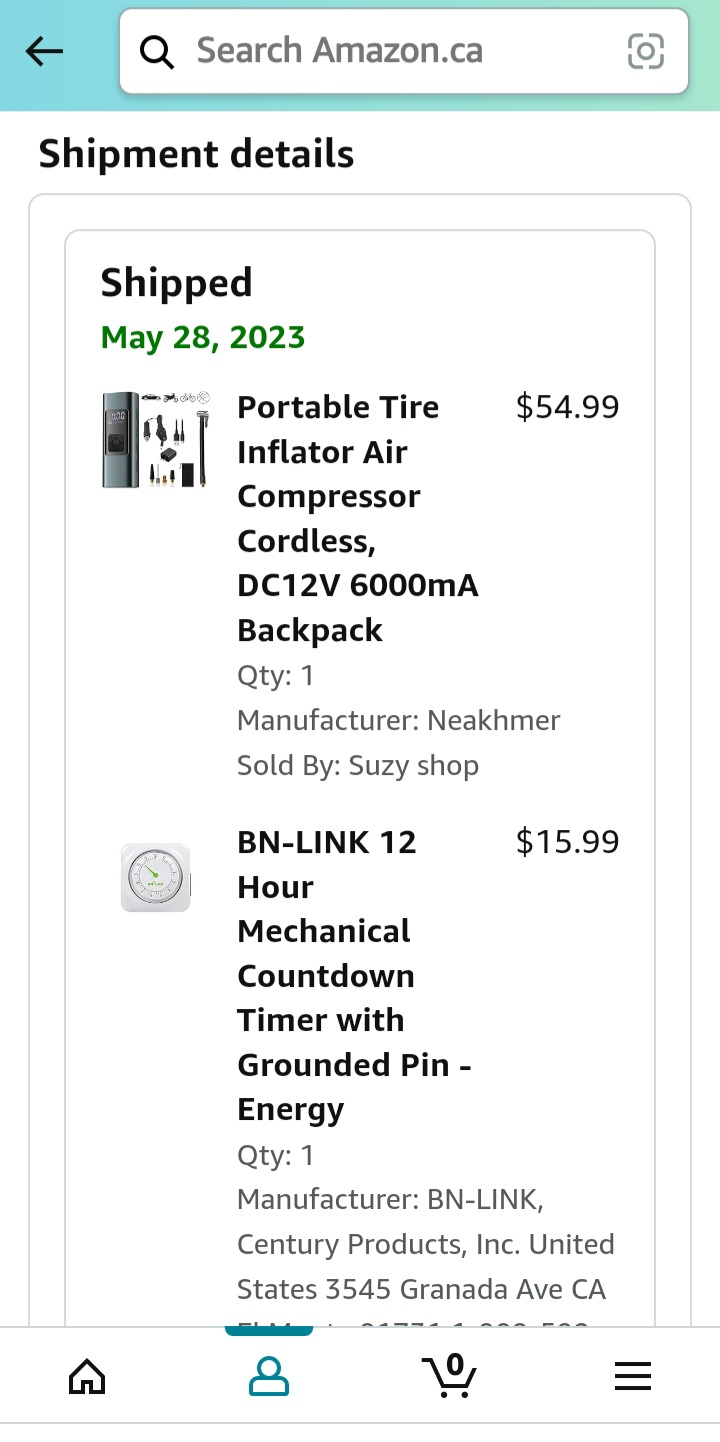The height and width of the screenshot is (1442, 720).
Task: Open the camera scan lens in the search bar
Action: point(645,51)
